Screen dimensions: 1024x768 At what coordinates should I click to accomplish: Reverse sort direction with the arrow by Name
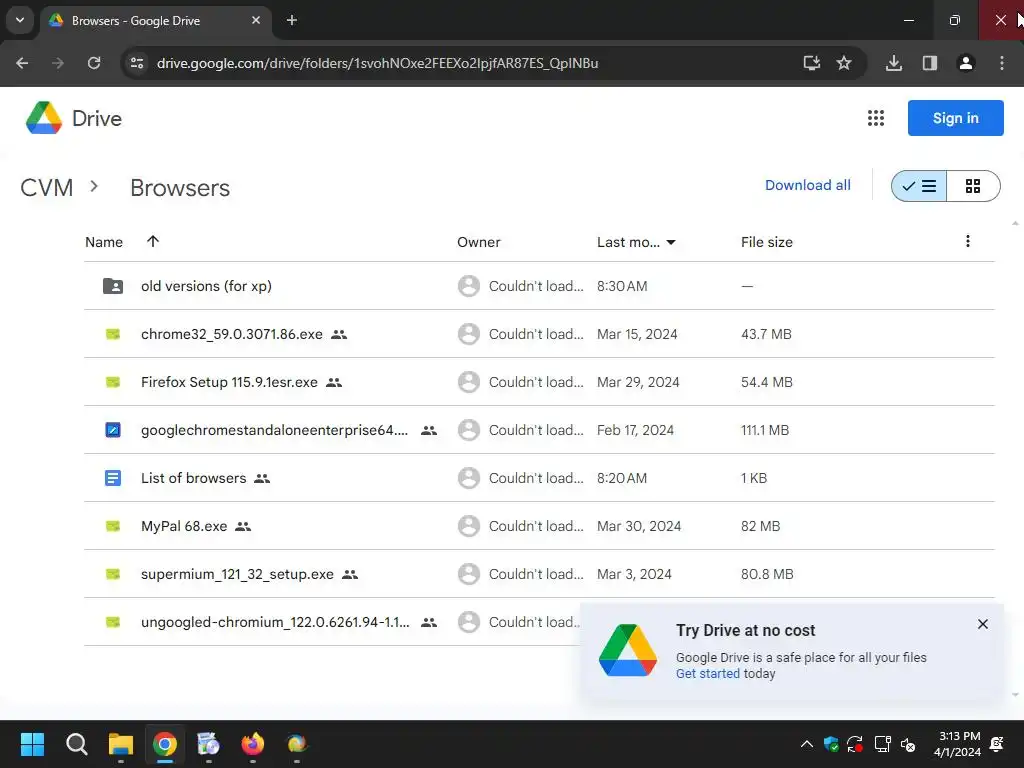pos(153,242)
